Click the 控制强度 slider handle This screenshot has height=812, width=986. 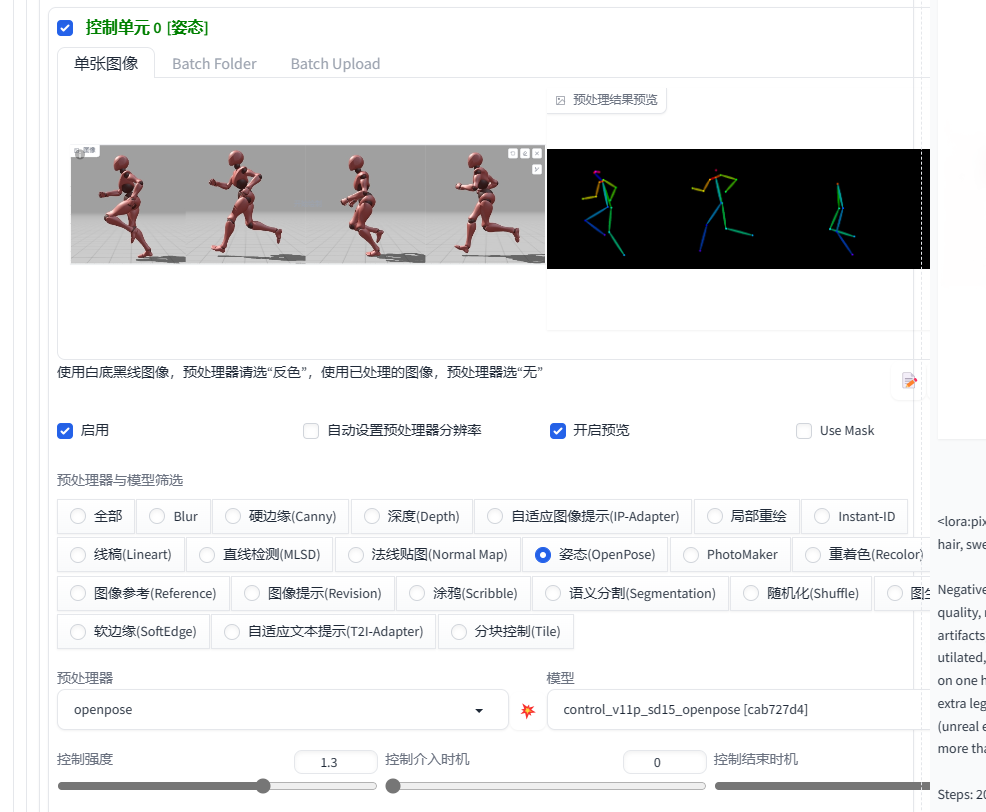point(263,786)
